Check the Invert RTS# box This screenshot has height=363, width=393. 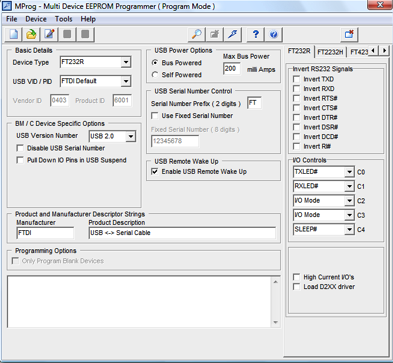coord(296,98)
